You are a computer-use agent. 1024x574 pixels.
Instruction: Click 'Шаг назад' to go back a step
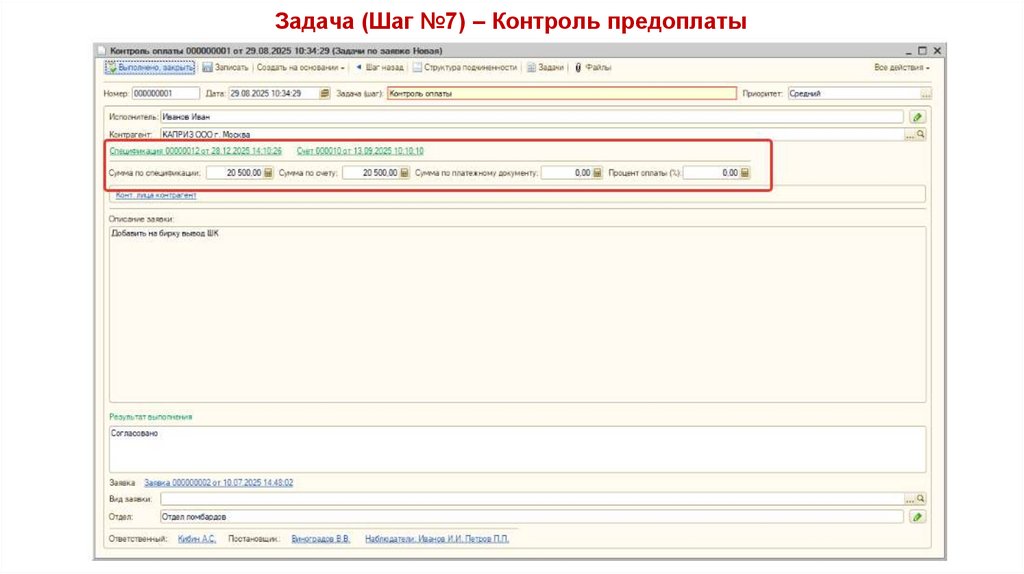pos(379,67)
